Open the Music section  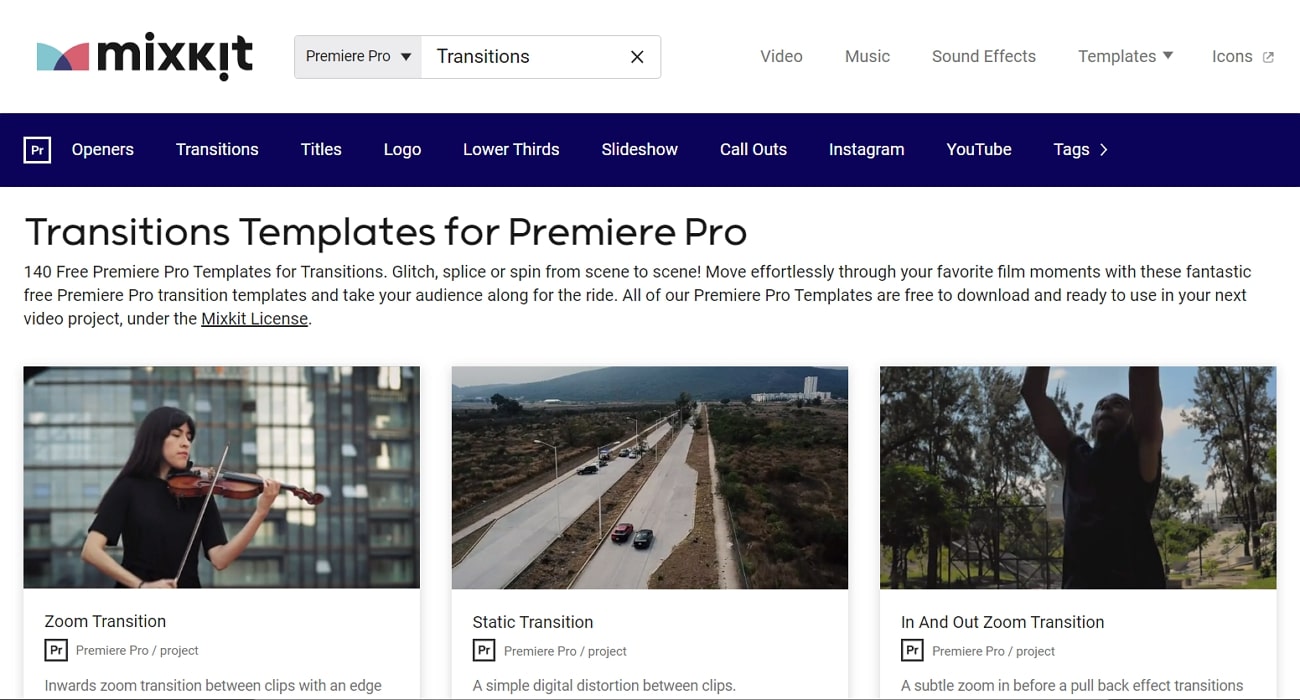click(x=867, y=57)
